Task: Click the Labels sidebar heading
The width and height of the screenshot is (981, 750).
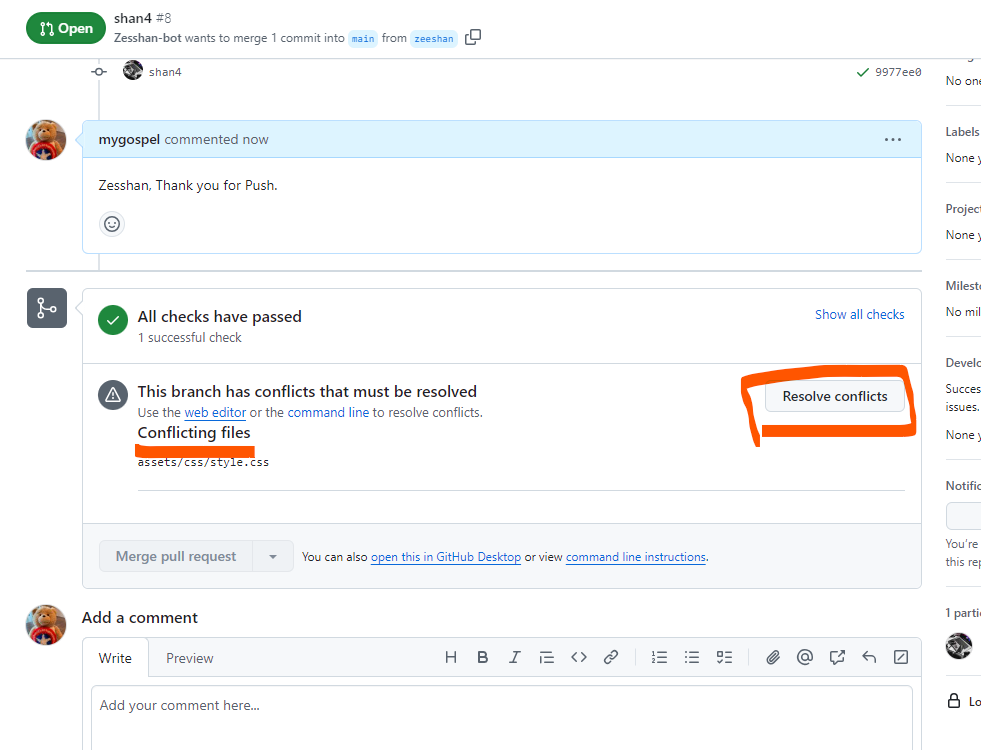Action: (x=962, y=132)
